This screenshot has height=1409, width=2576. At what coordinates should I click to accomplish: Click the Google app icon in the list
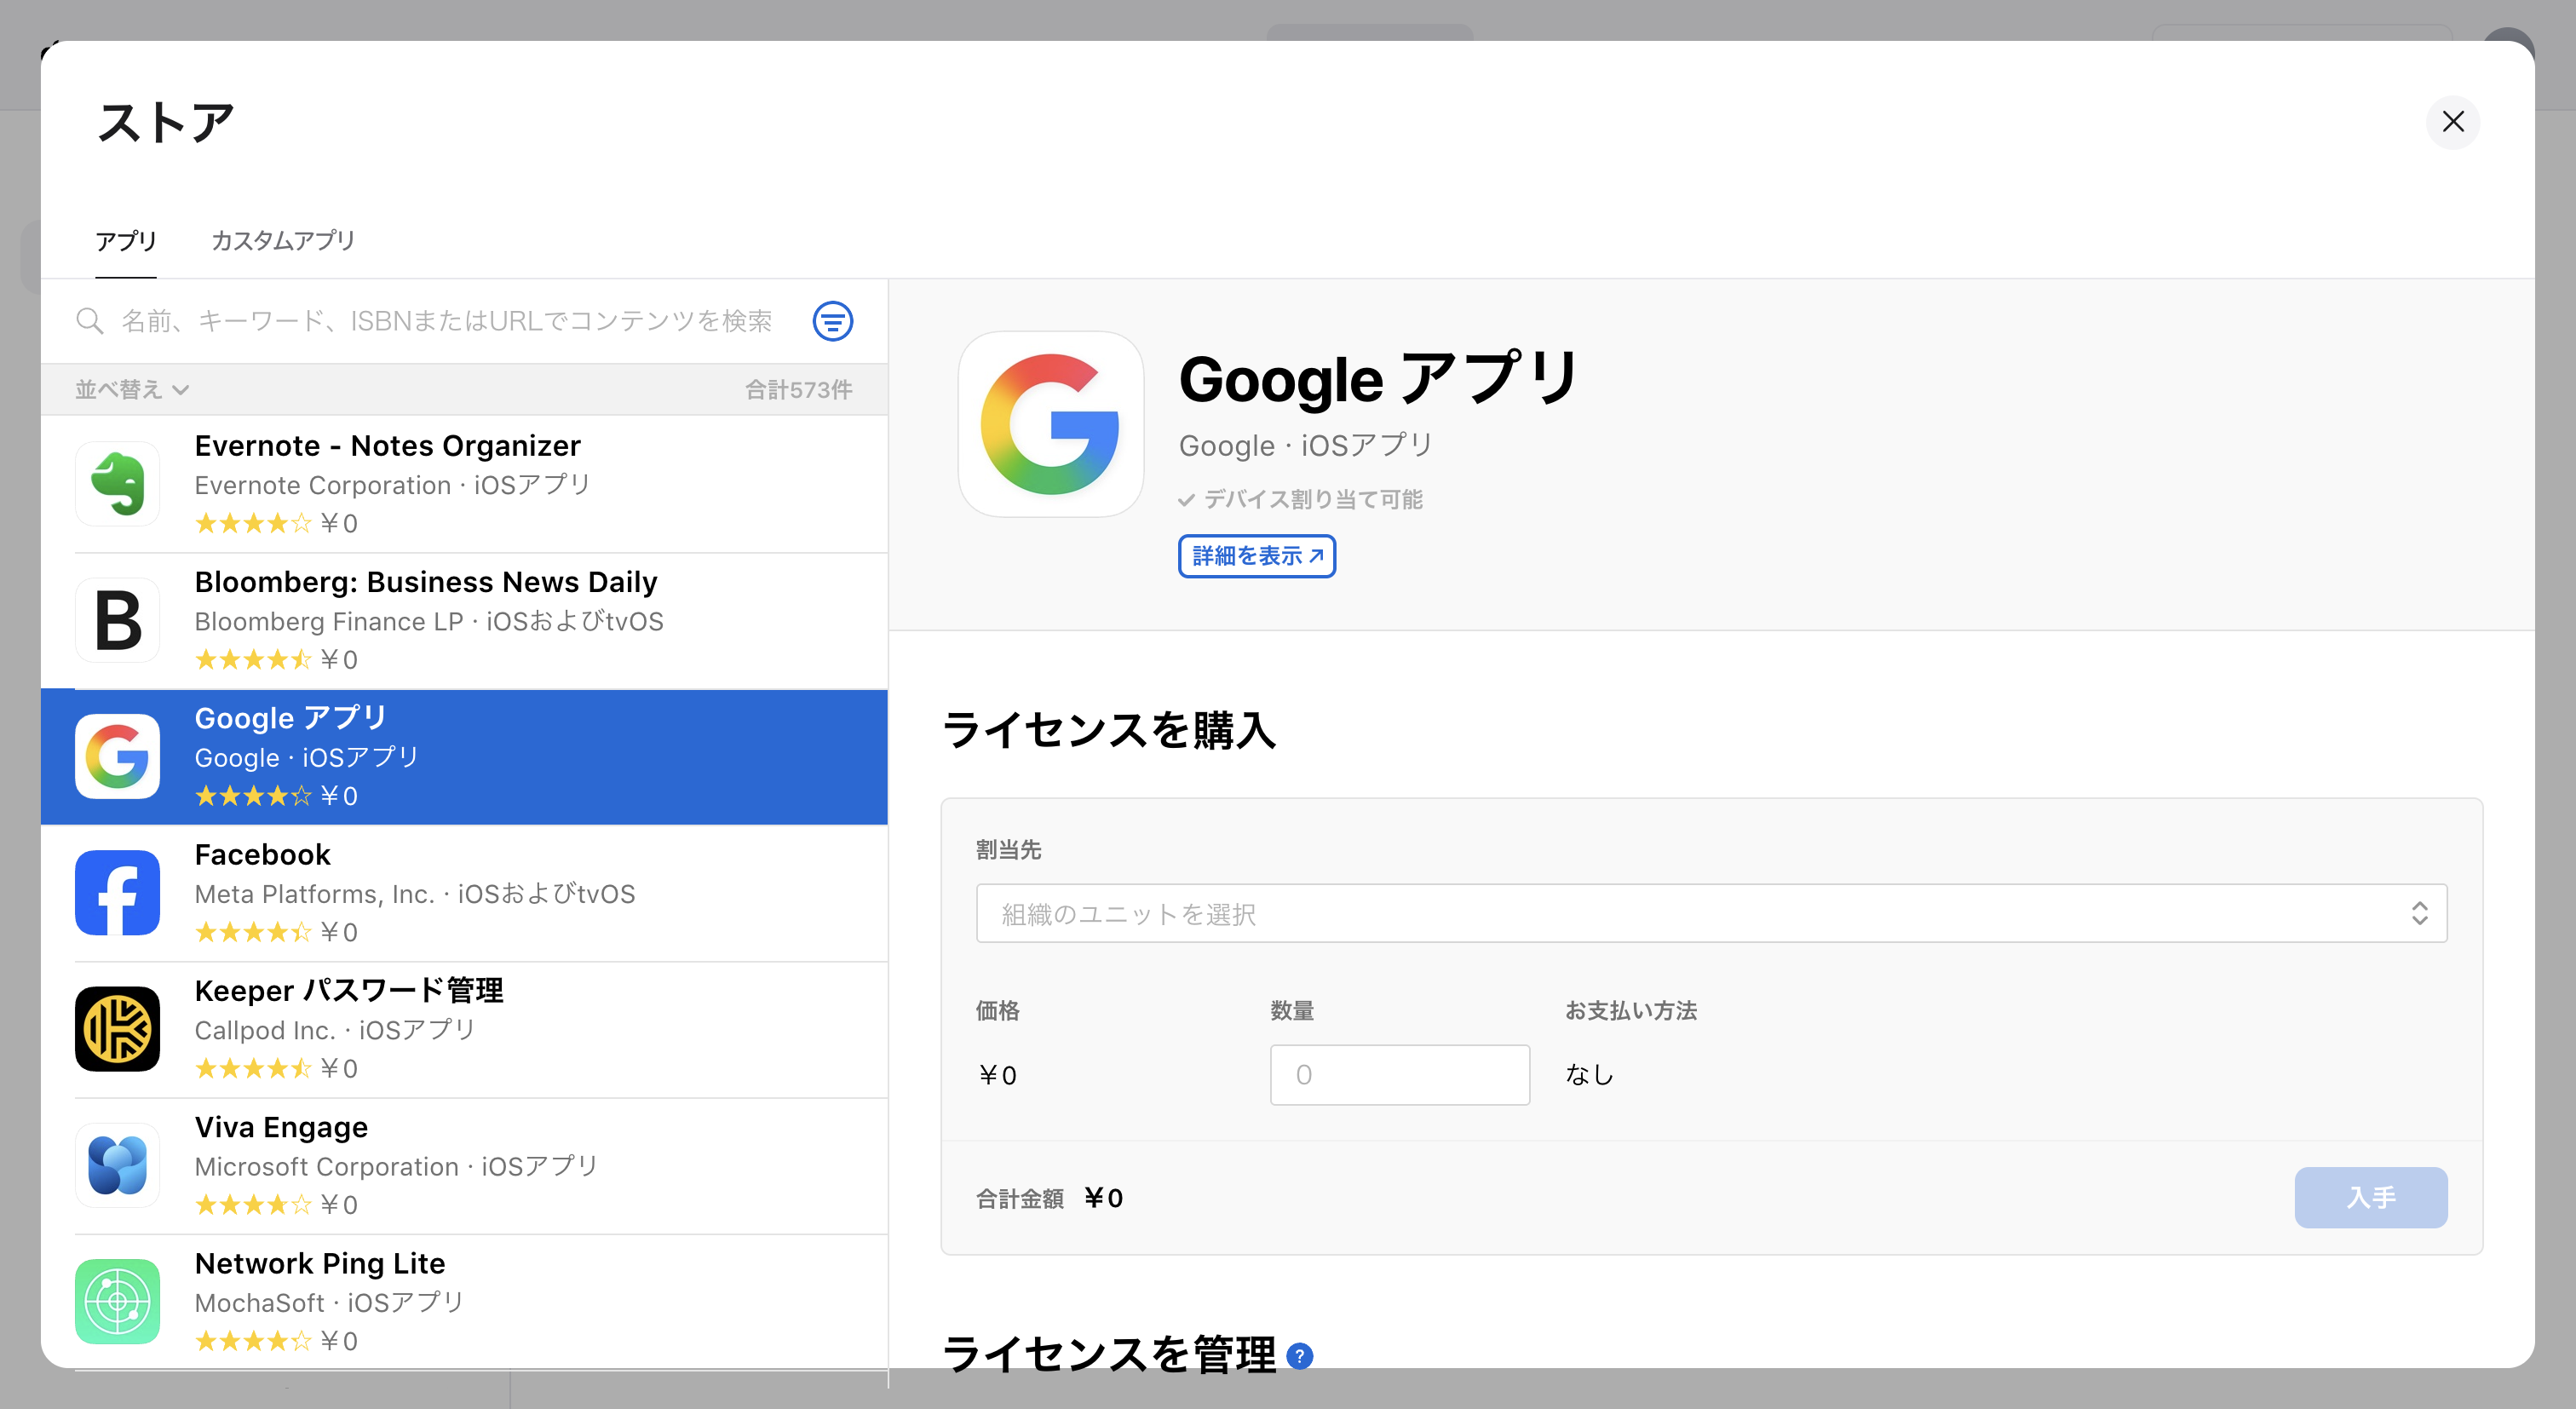pos(117,756)
